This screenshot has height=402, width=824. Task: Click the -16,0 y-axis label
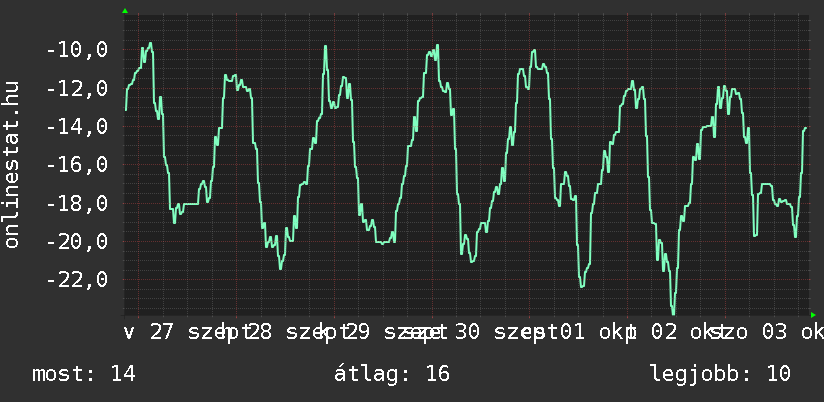(x=77, y=165)
